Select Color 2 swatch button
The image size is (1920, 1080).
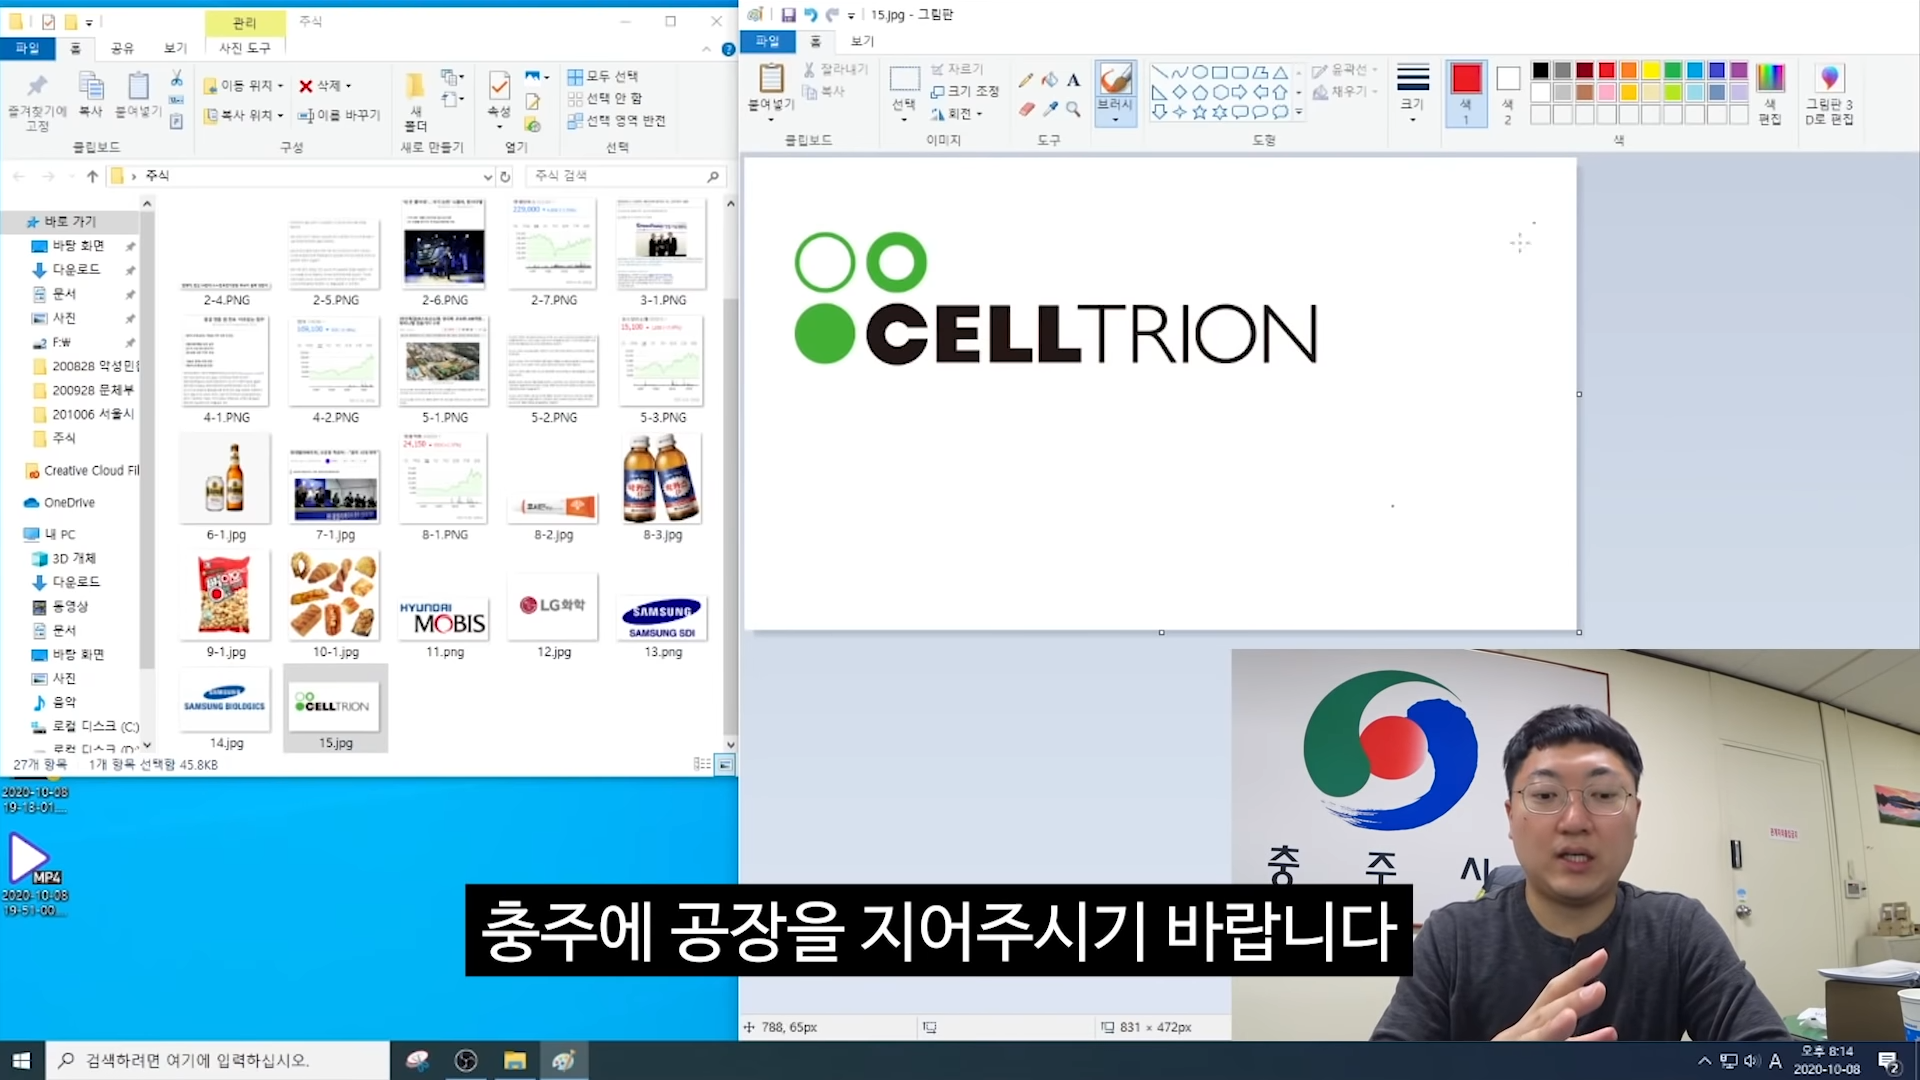(1508, 92)
